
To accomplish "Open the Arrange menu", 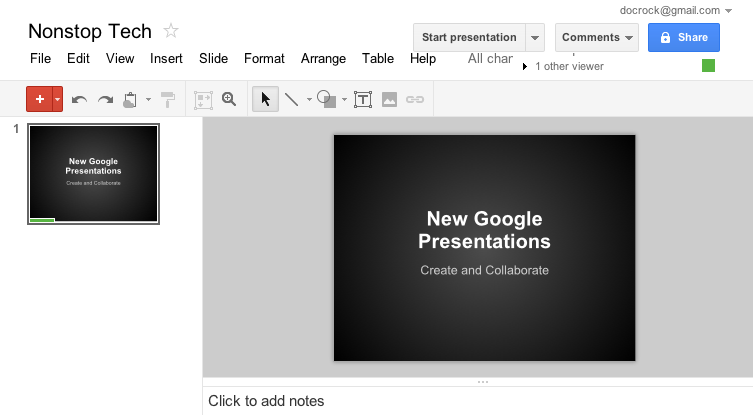I will 323,59.
